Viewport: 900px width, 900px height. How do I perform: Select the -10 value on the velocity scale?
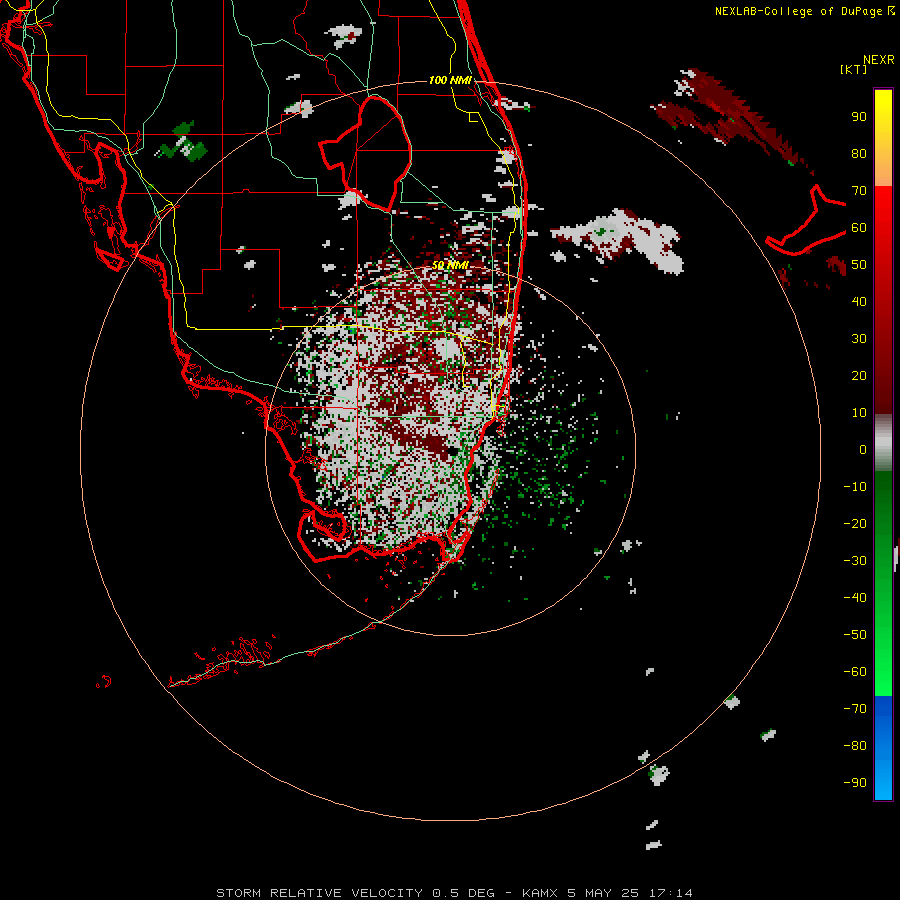point(855,487)
